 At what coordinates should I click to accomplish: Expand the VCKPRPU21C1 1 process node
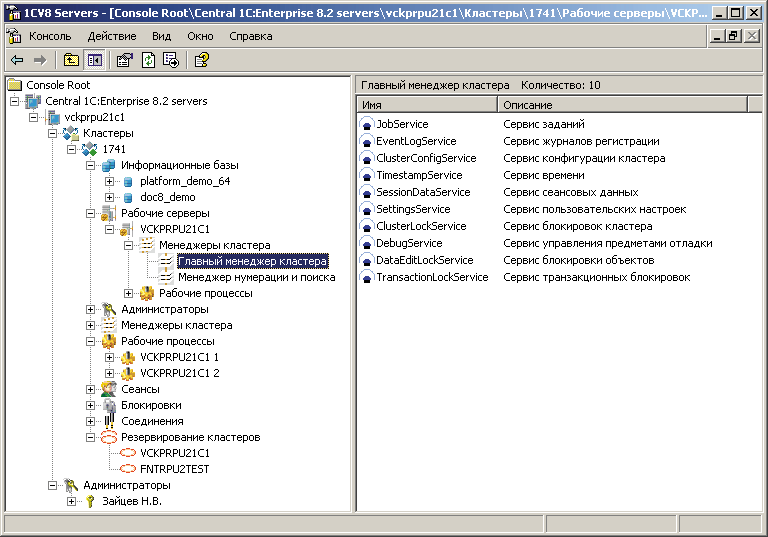click(110, 357)
